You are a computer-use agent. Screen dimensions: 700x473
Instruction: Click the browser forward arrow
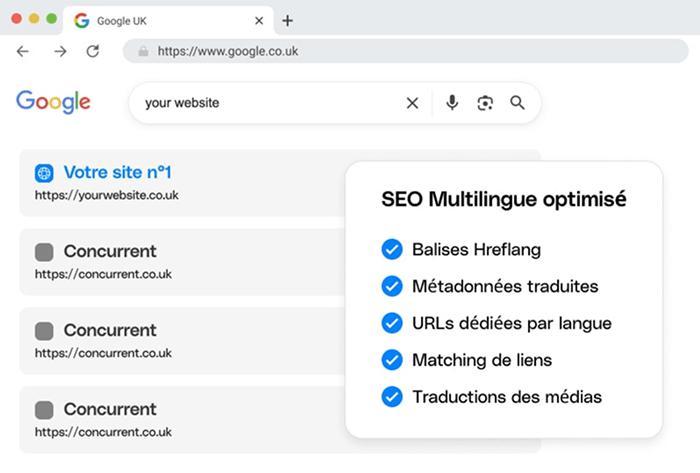60,51
